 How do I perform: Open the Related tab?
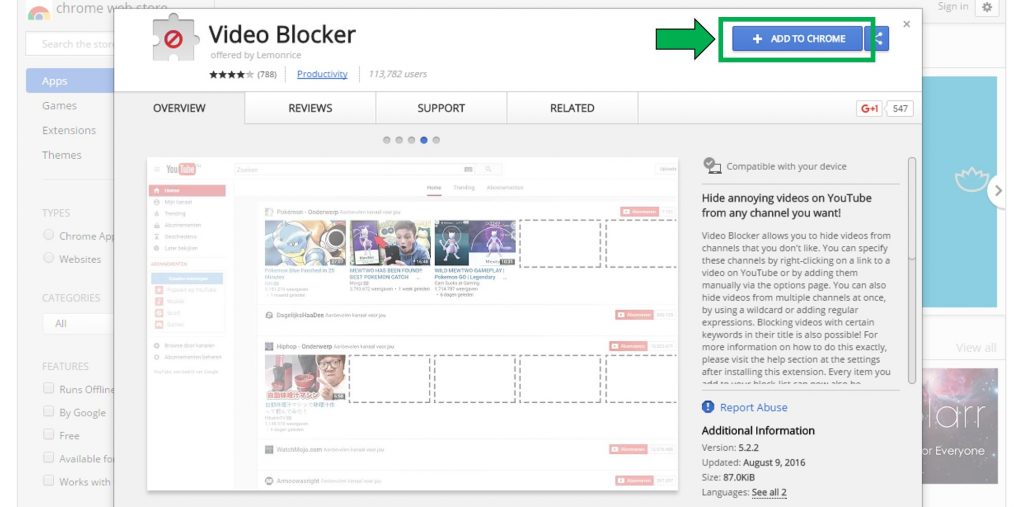pos(572,108)
